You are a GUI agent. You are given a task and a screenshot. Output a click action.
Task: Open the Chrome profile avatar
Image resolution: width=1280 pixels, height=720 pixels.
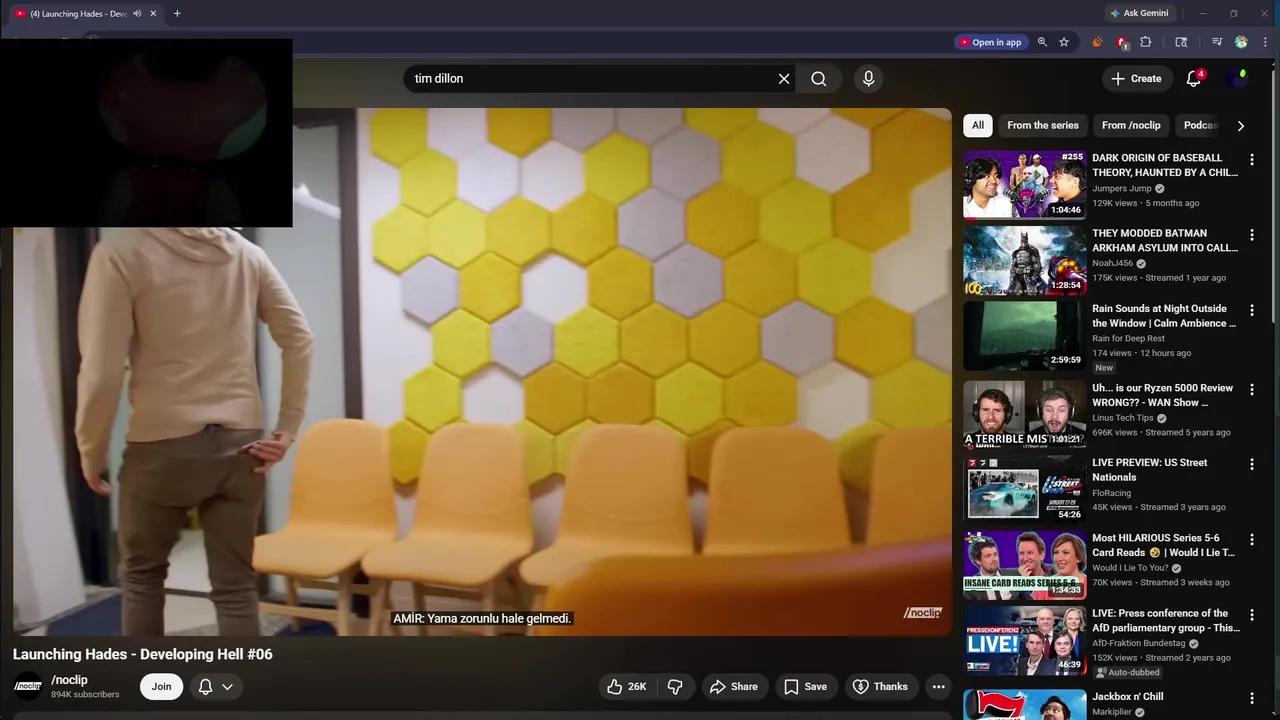click(x=1241, y=42)
